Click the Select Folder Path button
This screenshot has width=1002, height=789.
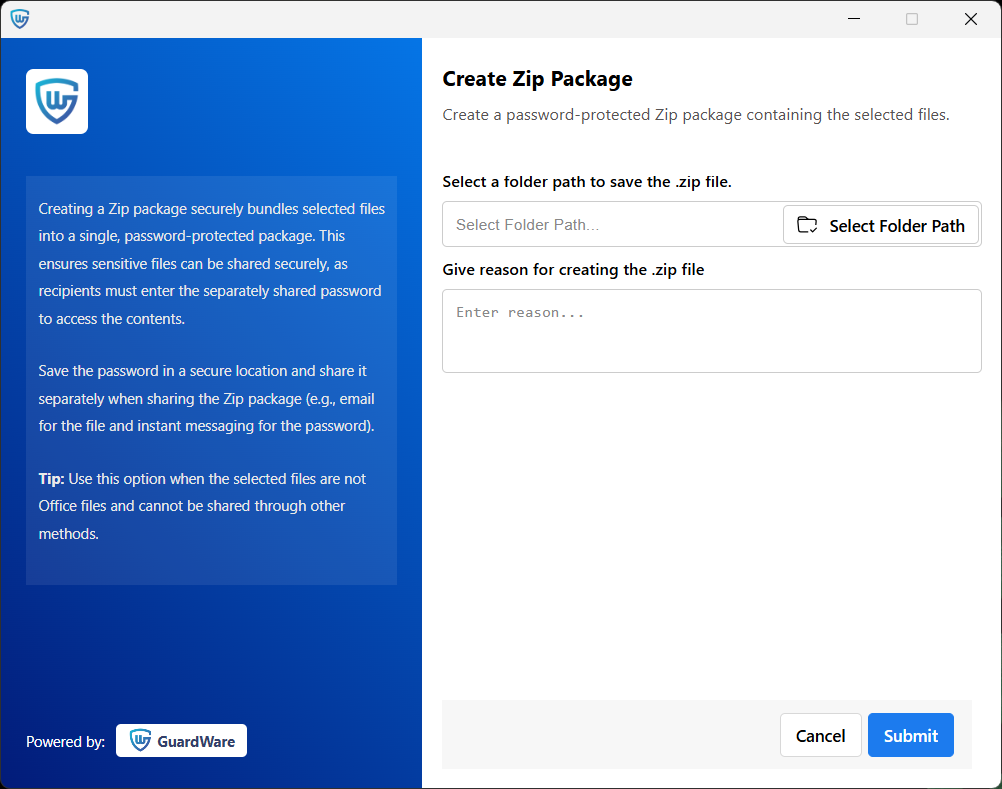point(881,224)
